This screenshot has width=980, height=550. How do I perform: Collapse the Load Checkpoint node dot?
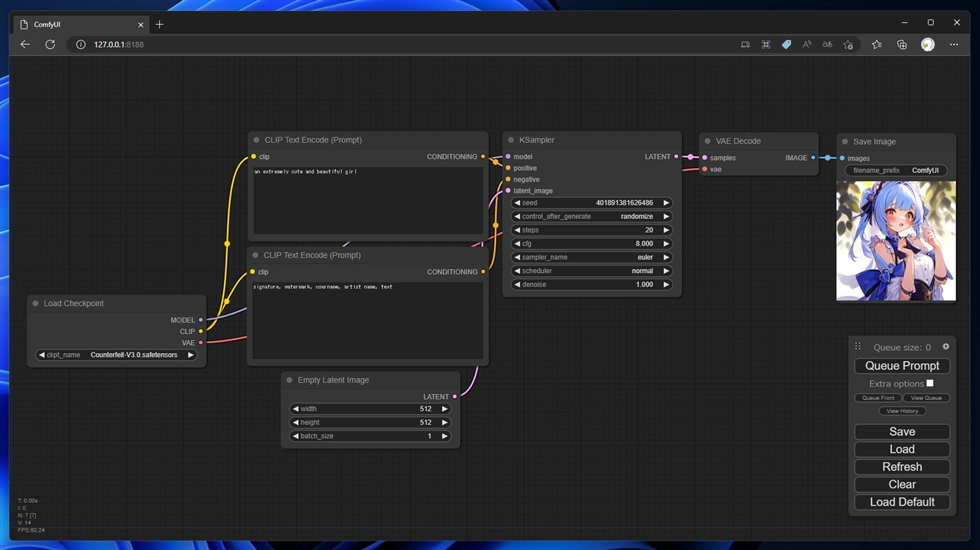click(36, 303)
